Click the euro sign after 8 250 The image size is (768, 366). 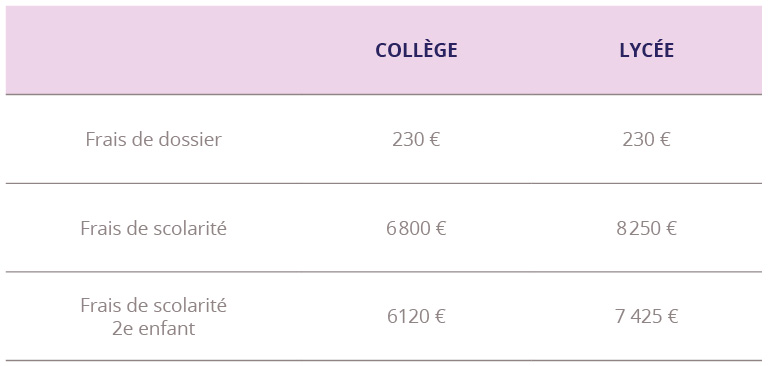(671, 228)
